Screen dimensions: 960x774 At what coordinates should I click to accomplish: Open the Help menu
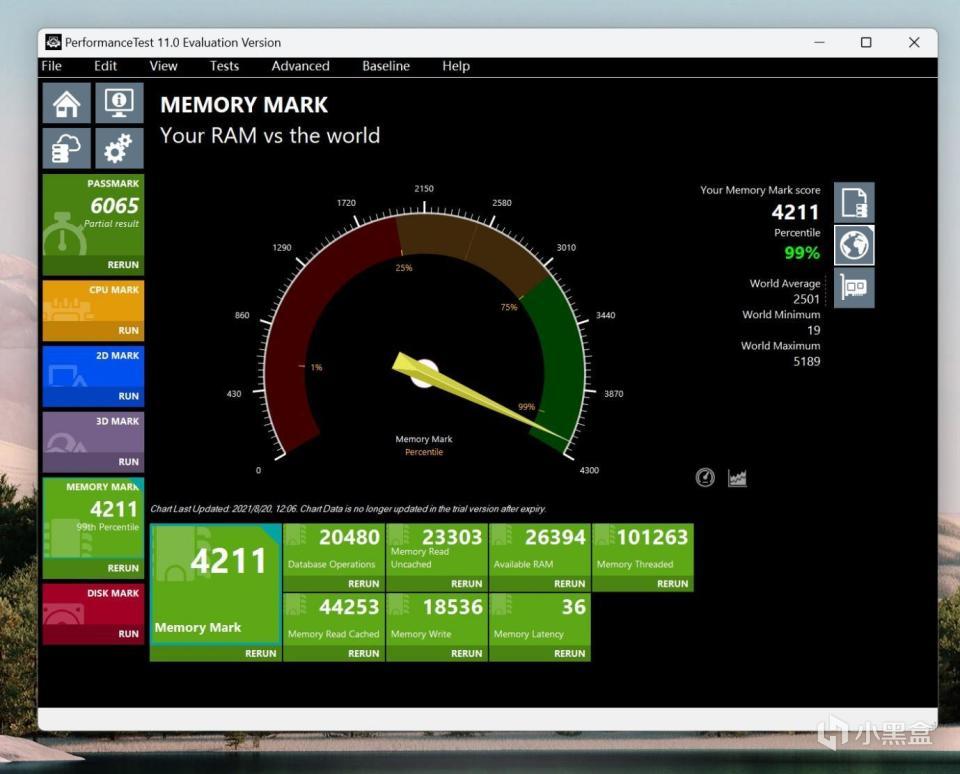pos(456,66)
